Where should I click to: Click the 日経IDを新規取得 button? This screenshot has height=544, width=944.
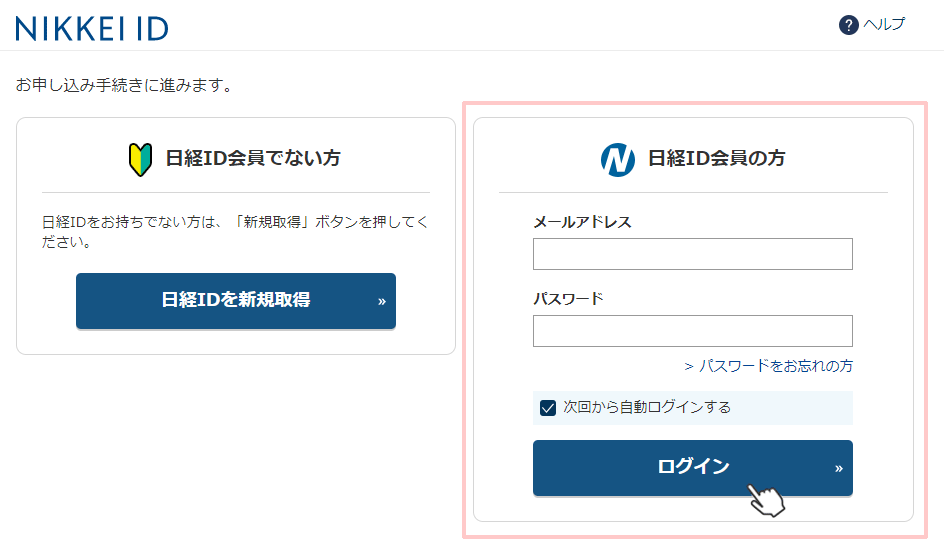[x=236, y=301]
